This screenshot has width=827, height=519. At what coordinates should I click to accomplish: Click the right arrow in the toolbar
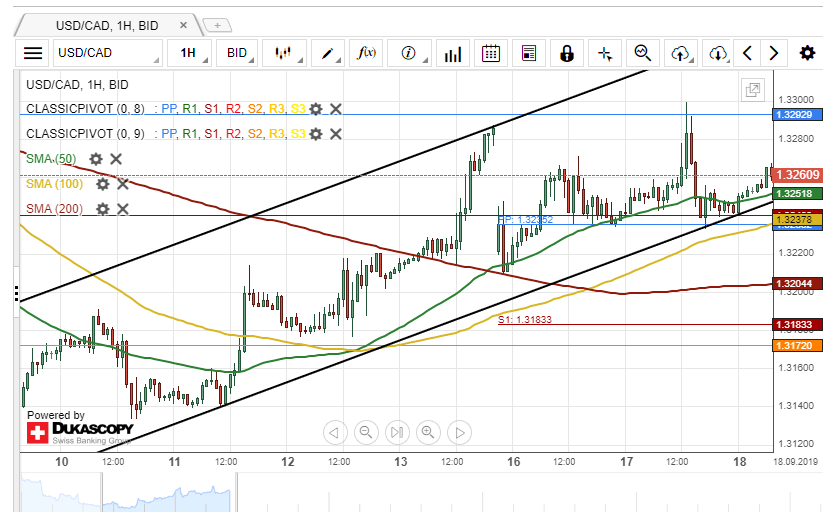pyautogui.click(x=774, y=53)
